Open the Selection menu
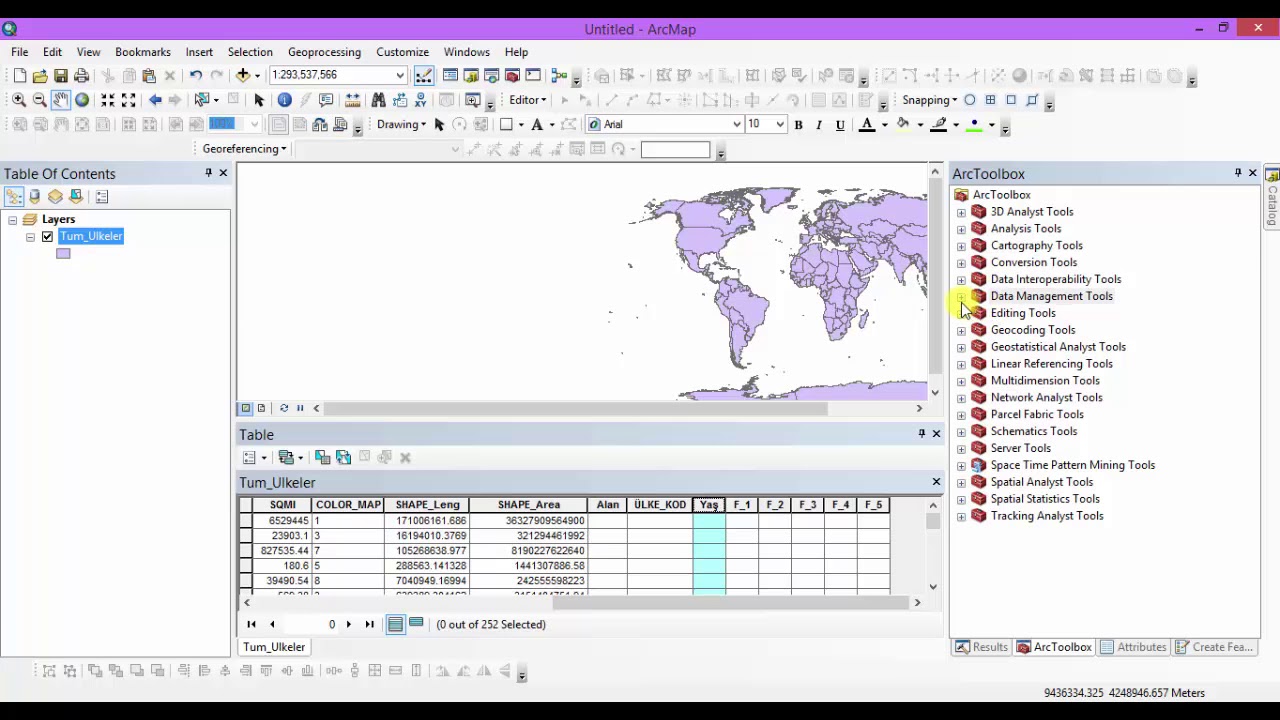This screenshot has width=1280, height=720. pyautogui.click(x=250, y=52)
